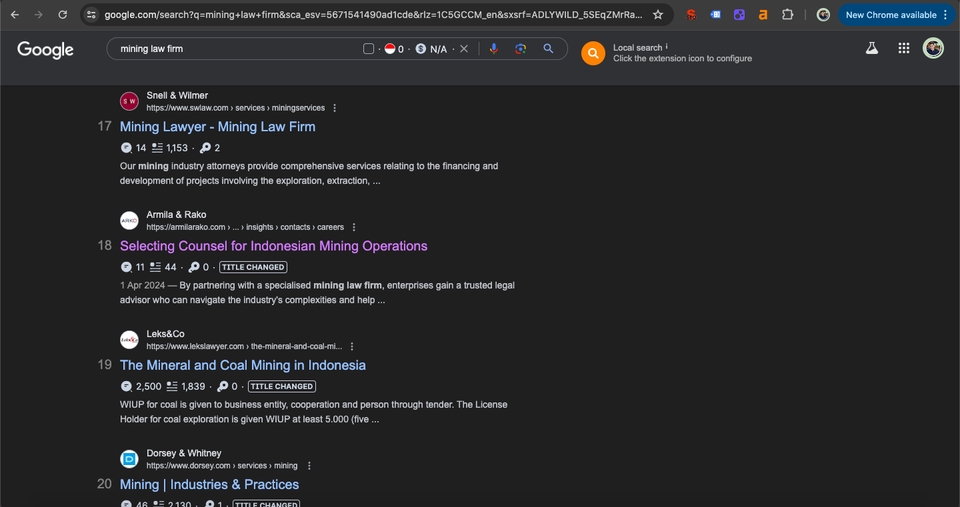Search by image with Google Lens icon
Screen dimensions: 960x507
(520, 49)
